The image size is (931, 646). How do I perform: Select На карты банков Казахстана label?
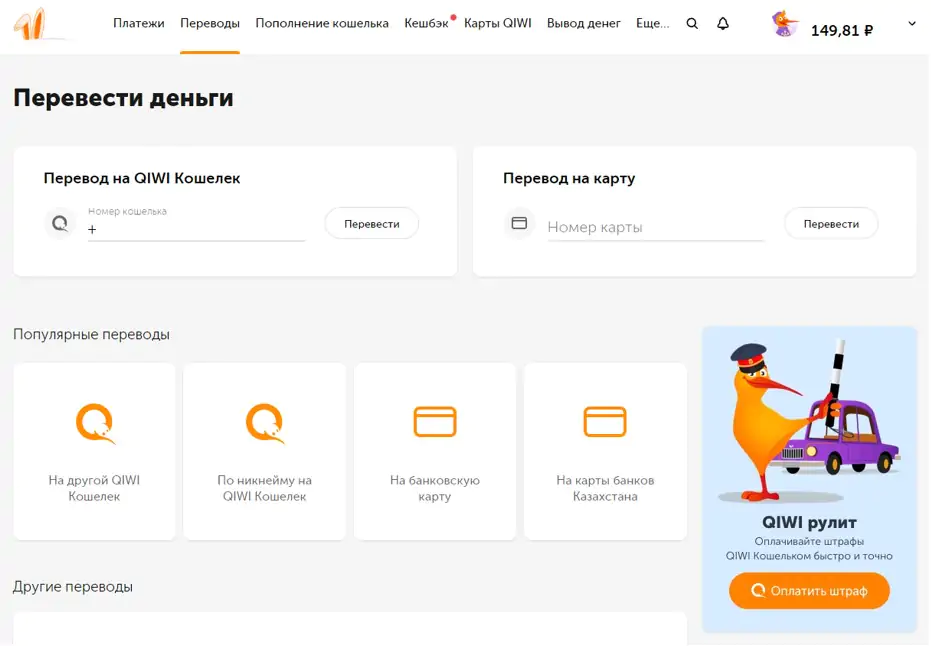click(x=605, y=488)
